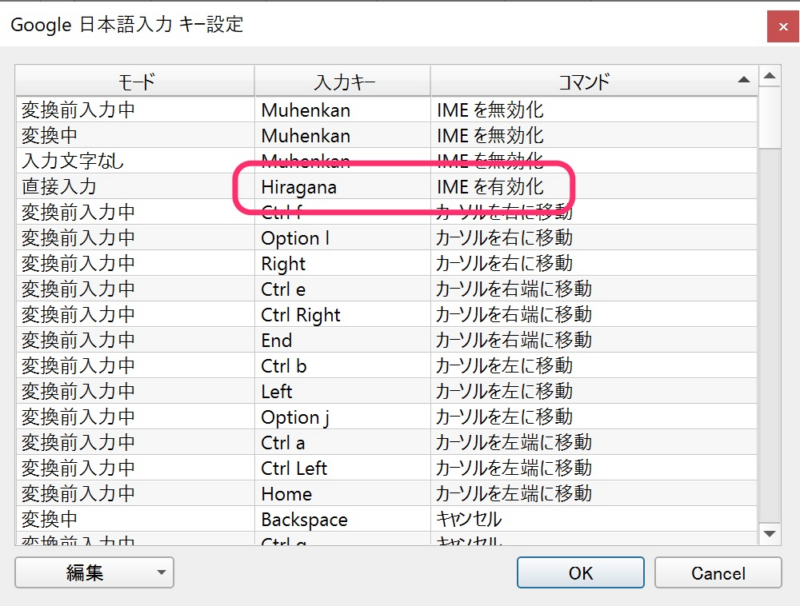
Task: Close the Google 日本語入力 キー設定 dialog
Action: (x=783, y=27)
